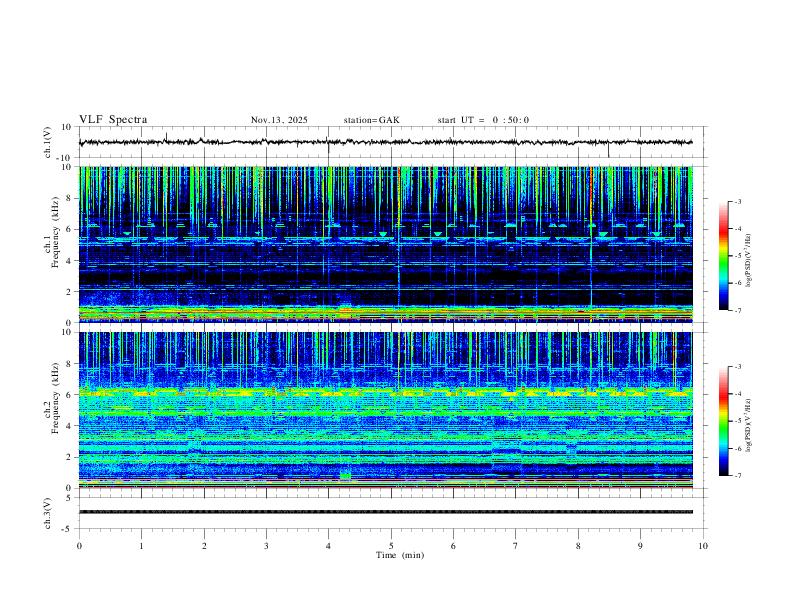
Task: Click the "station=GAK" header label
Action: [x=371, y=120]
